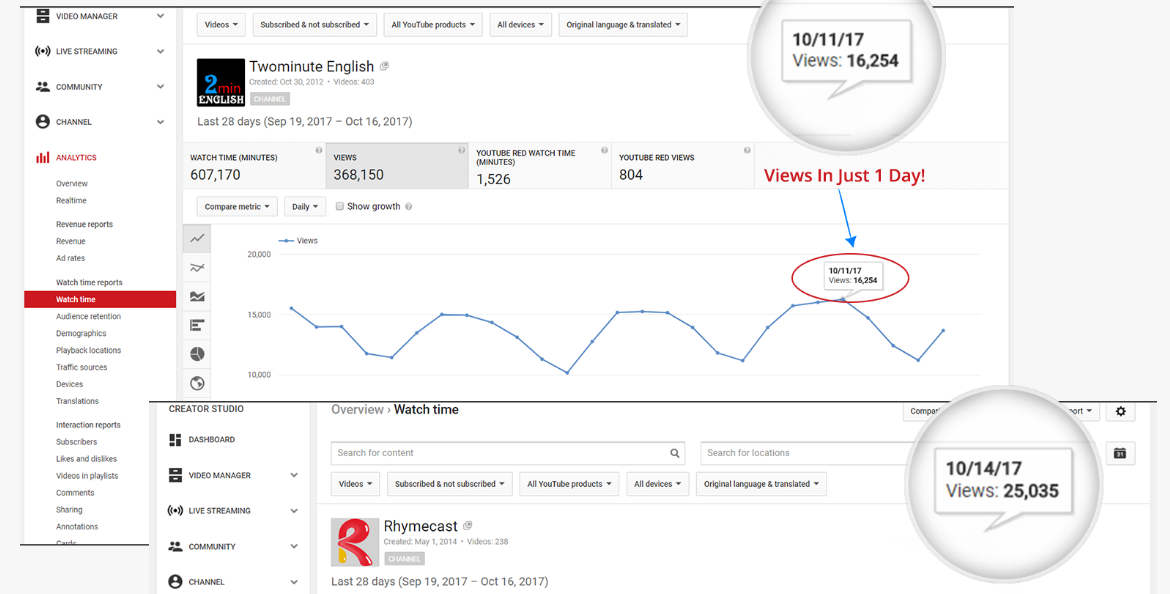
Task: Select the stacked area chart icon
Action: point(197,296)
